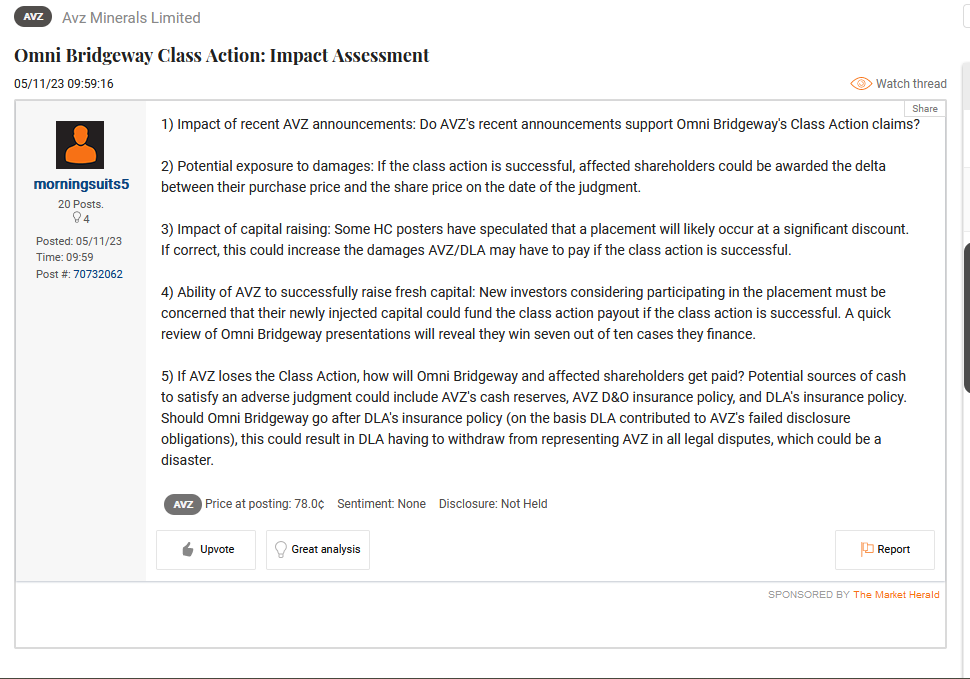The width and height of the screenshot is (970, 679).
Task: Open the Share tab on post
Action: pos(924,108)
